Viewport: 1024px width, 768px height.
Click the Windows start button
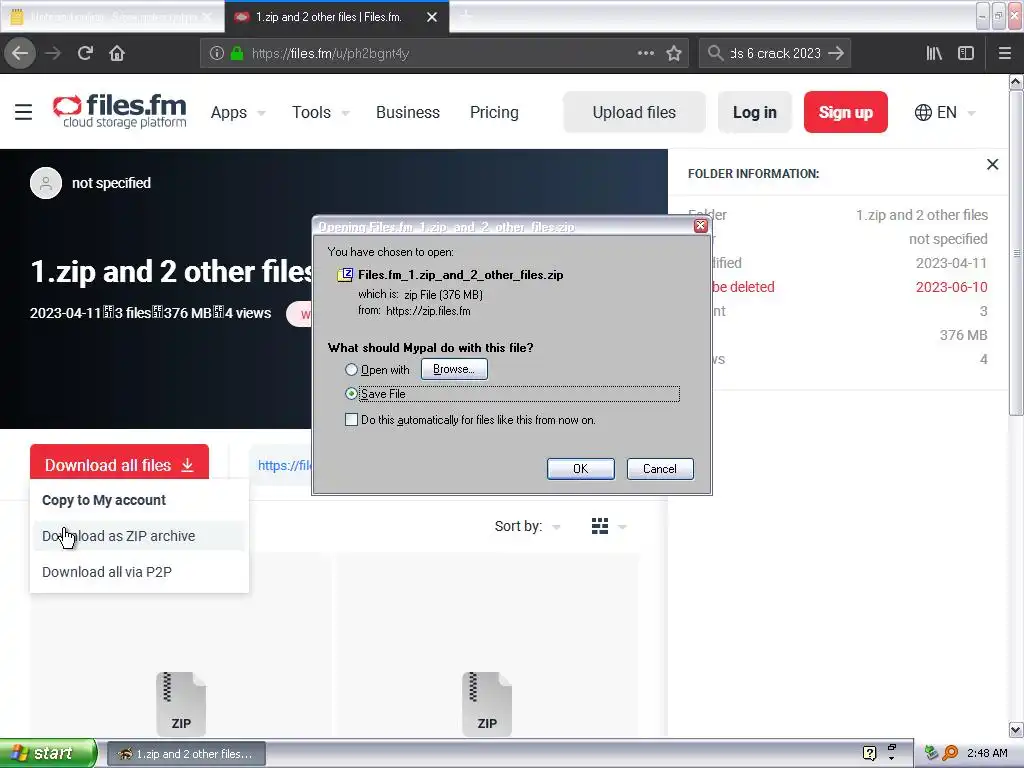[x=48, y=754]
